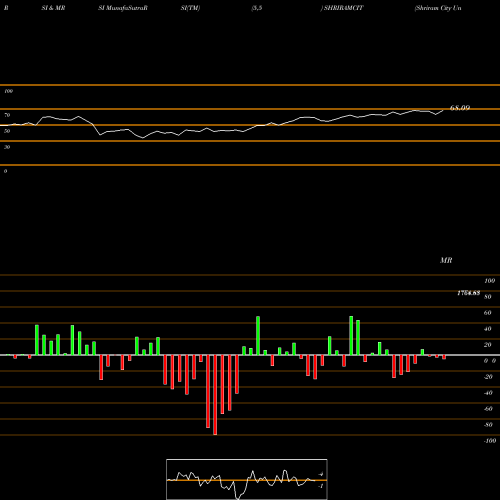The height and width of the screenshot is (500, 500).
Task: Click the -40 label on MR axis
Action: [x=488, y=393]
